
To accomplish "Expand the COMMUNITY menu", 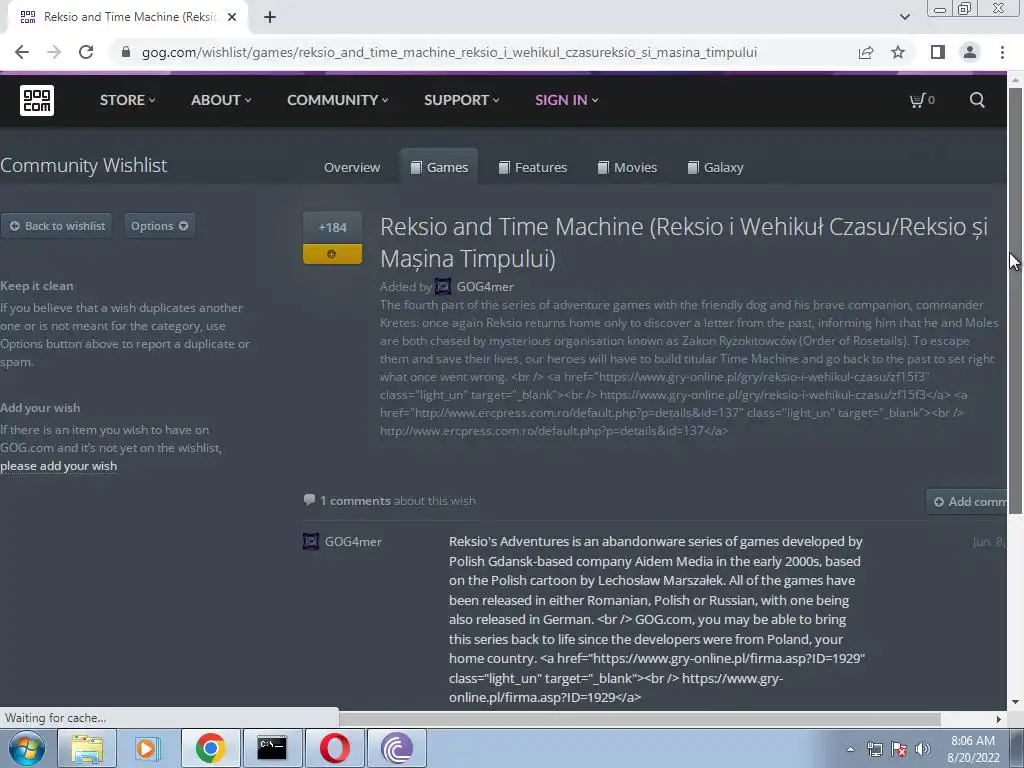I will [x=338, y=100].
